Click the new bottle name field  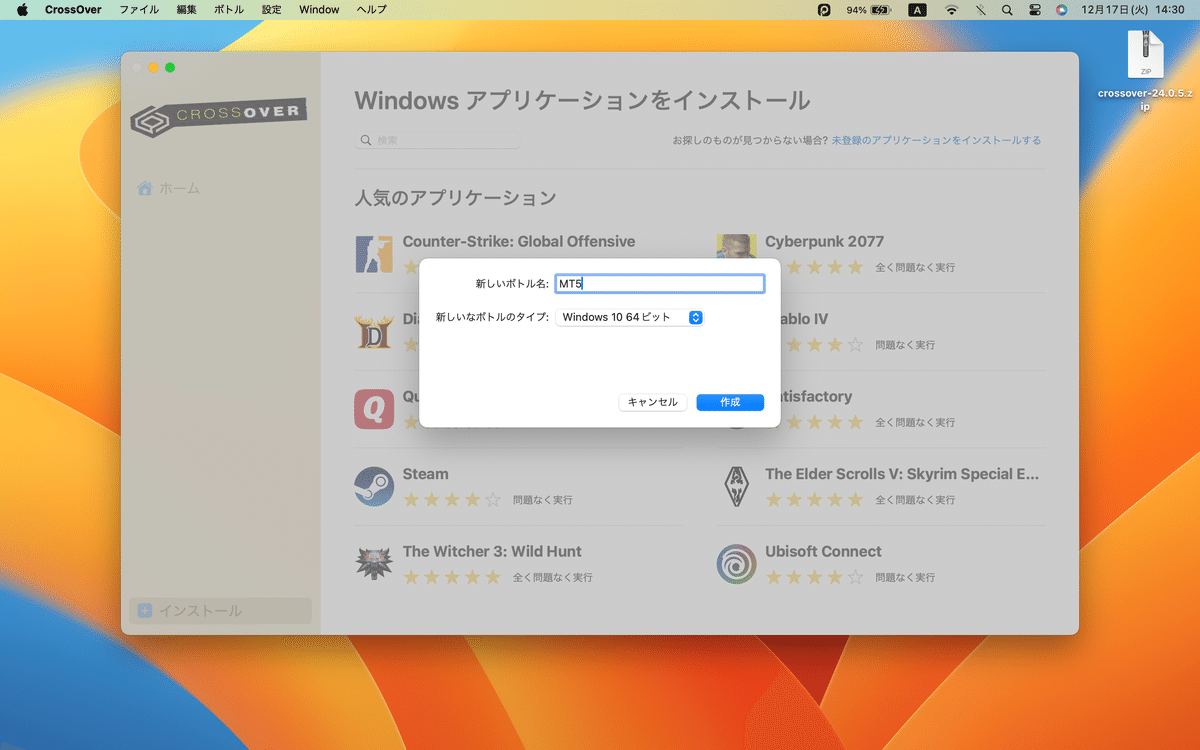[660, 284]
